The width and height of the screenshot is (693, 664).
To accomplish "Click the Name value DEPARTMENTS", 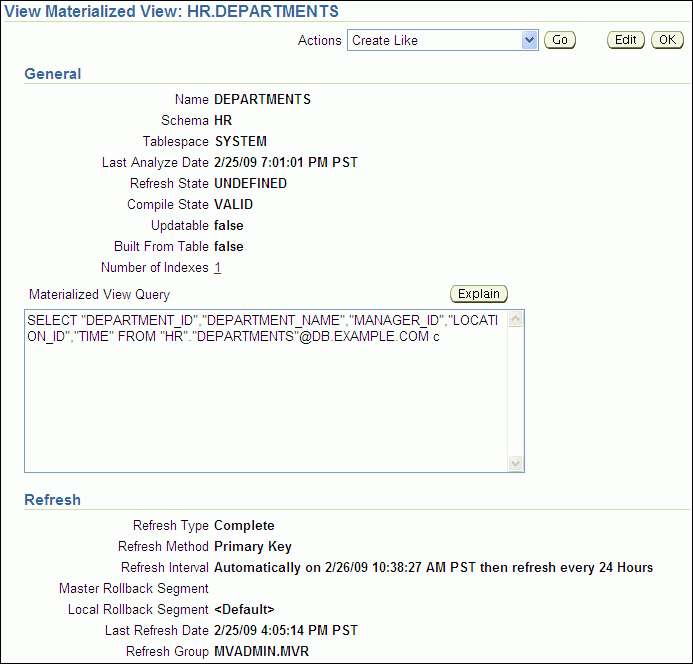I will [x=263, y=100].
